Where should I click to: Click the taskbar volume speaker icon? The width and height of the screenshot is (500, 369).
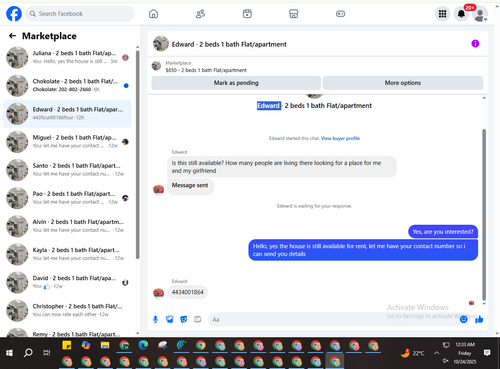click(x=446, y=361)
